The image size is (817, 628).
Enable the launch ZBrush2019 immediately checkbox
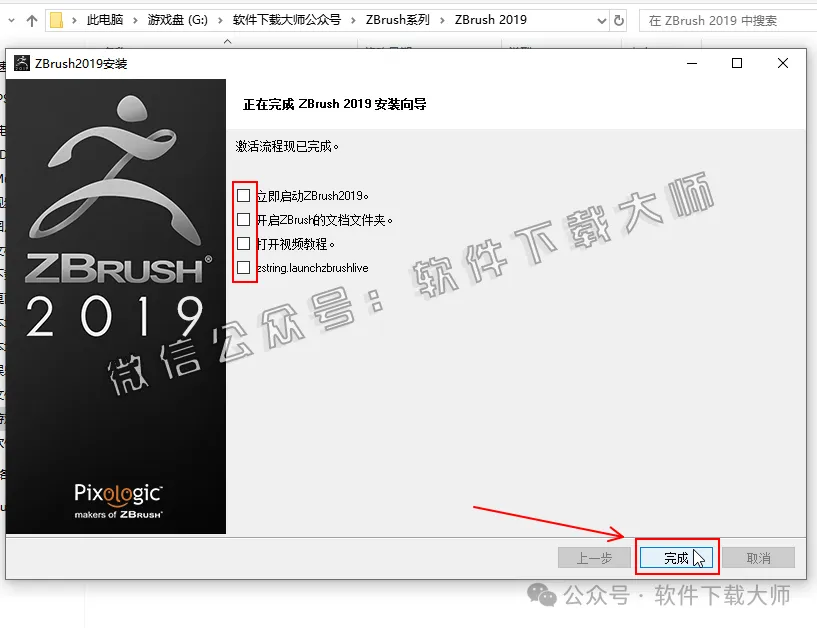pos(243,196)
